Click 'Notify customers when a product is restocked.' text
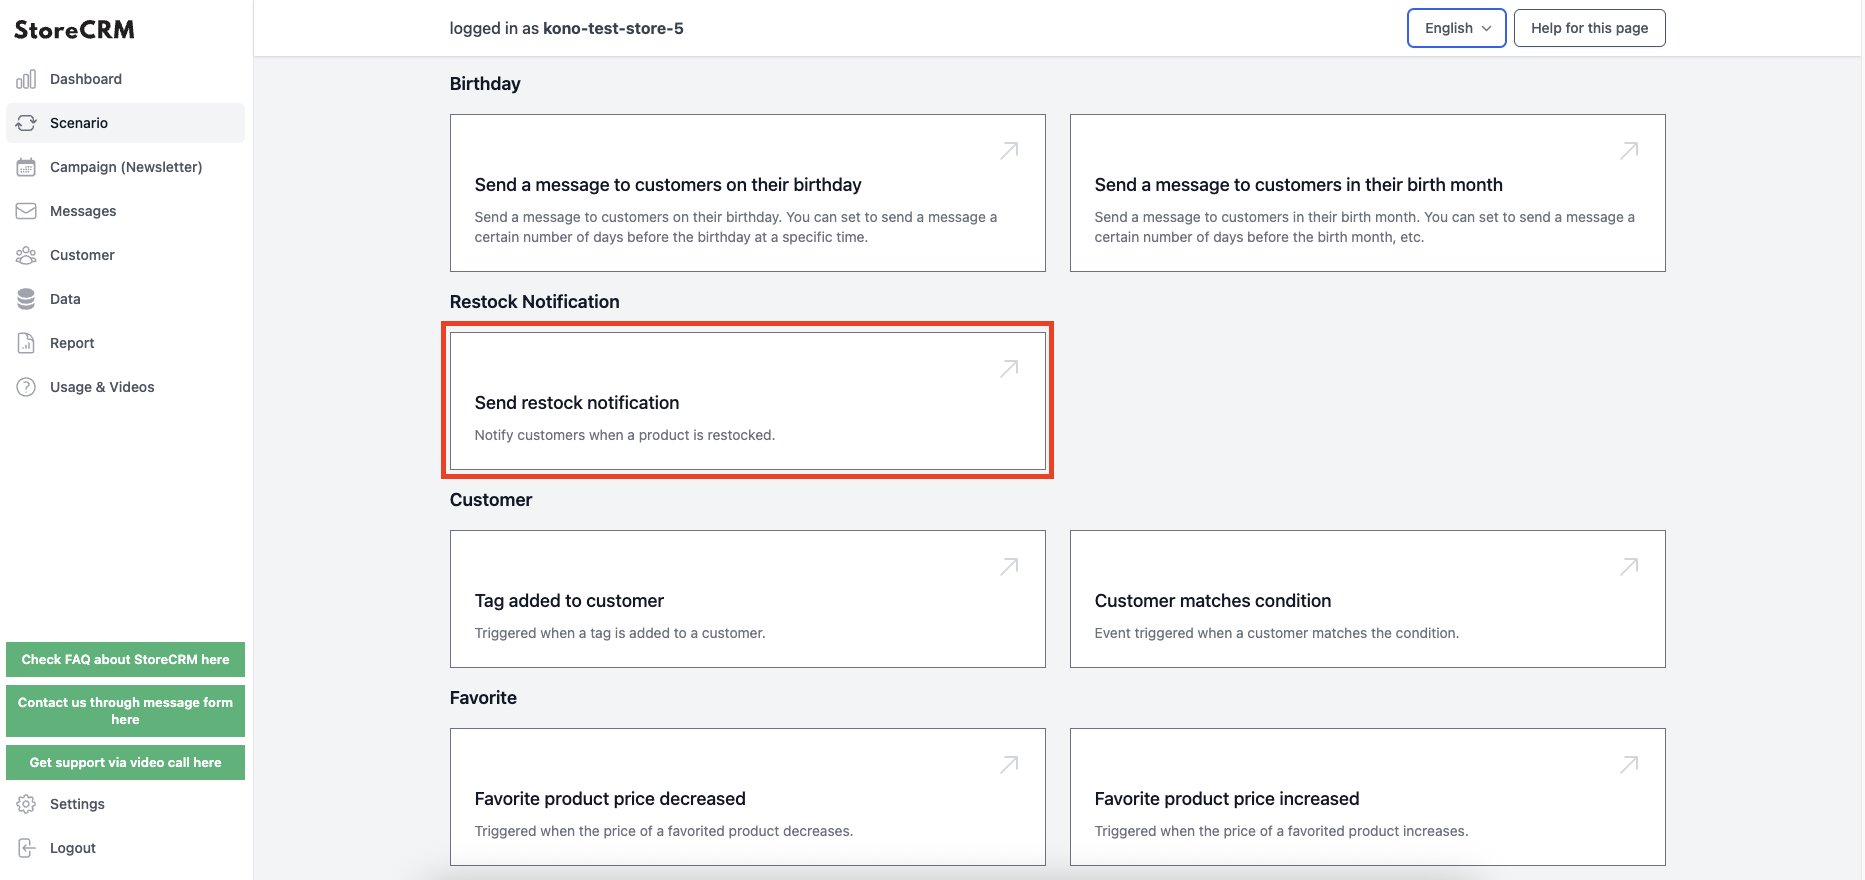 625,435
